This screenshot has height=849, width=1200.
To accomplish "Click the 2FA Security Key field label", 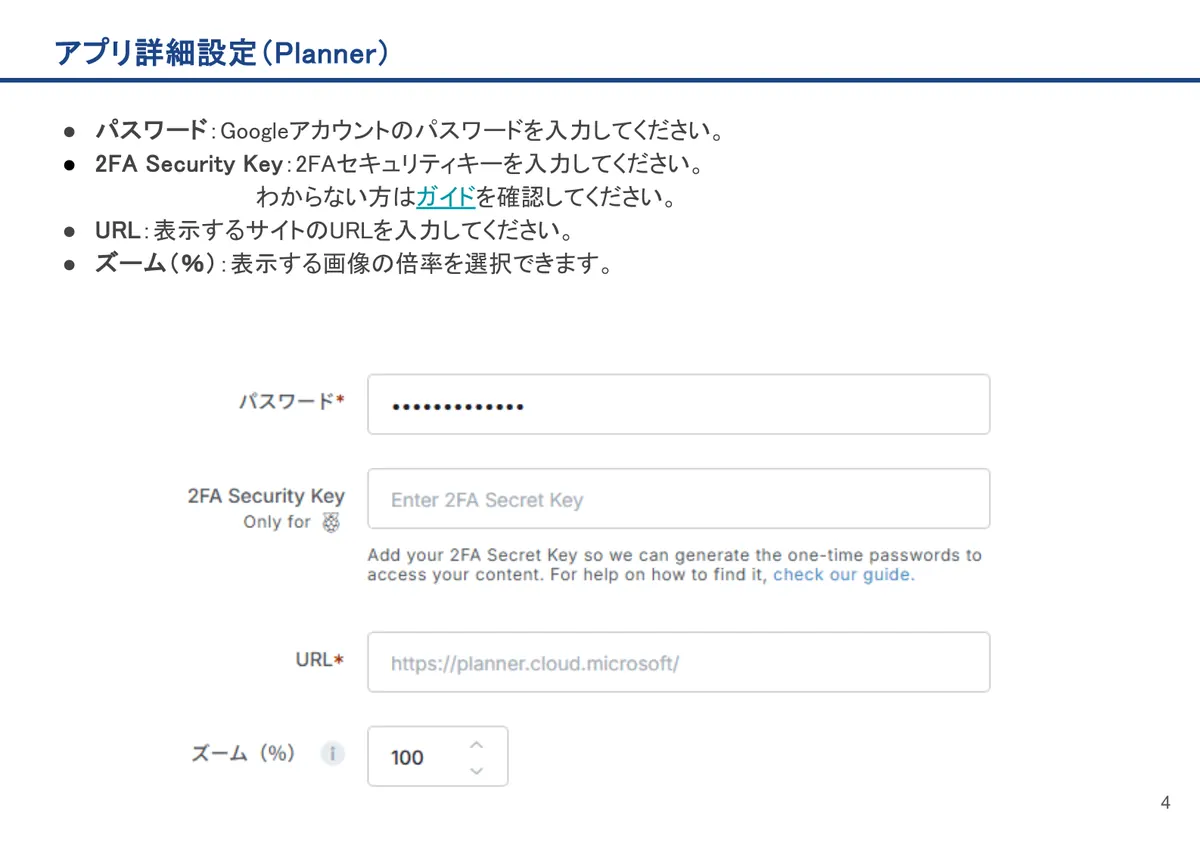I will point(266,496).
